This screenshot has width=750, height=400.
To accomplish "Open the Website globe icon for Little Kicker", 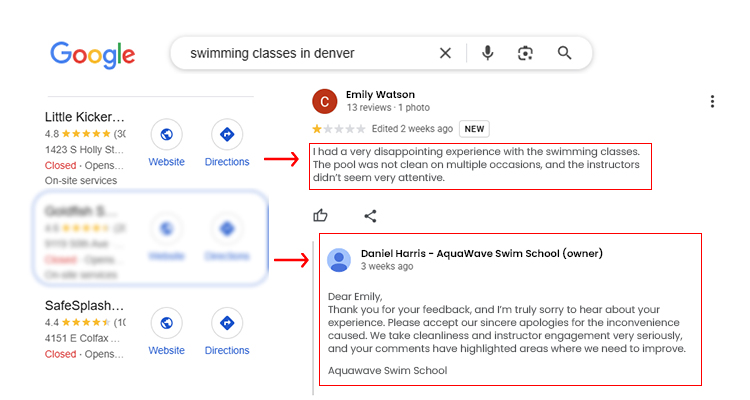I will tap(166, 134).
